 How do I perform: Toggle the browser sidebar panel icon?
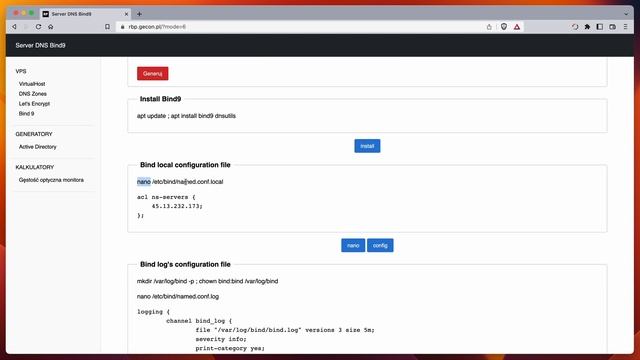600,27
